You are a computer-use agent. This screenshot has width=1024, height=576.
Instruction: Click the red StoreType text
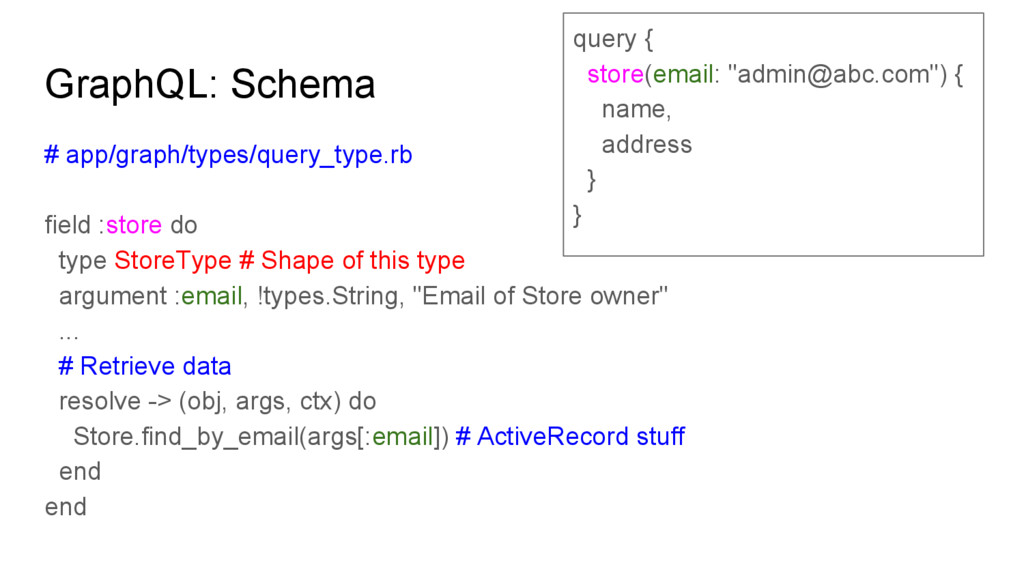tap(172, 261)
